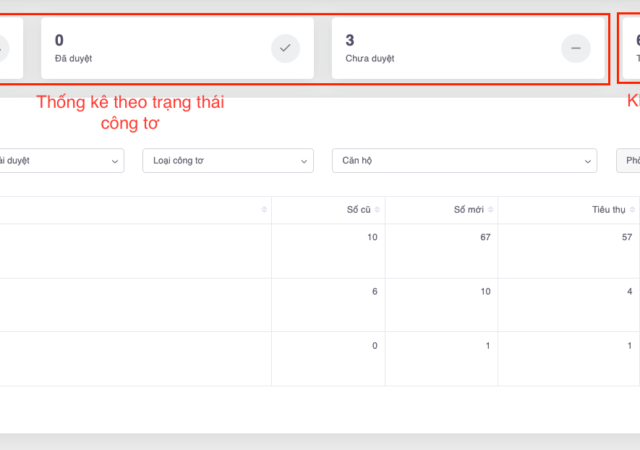This screenshot has height=450, width=640.
Task: Click the sort icon in the first wide column header
Action: click(264, 209)
